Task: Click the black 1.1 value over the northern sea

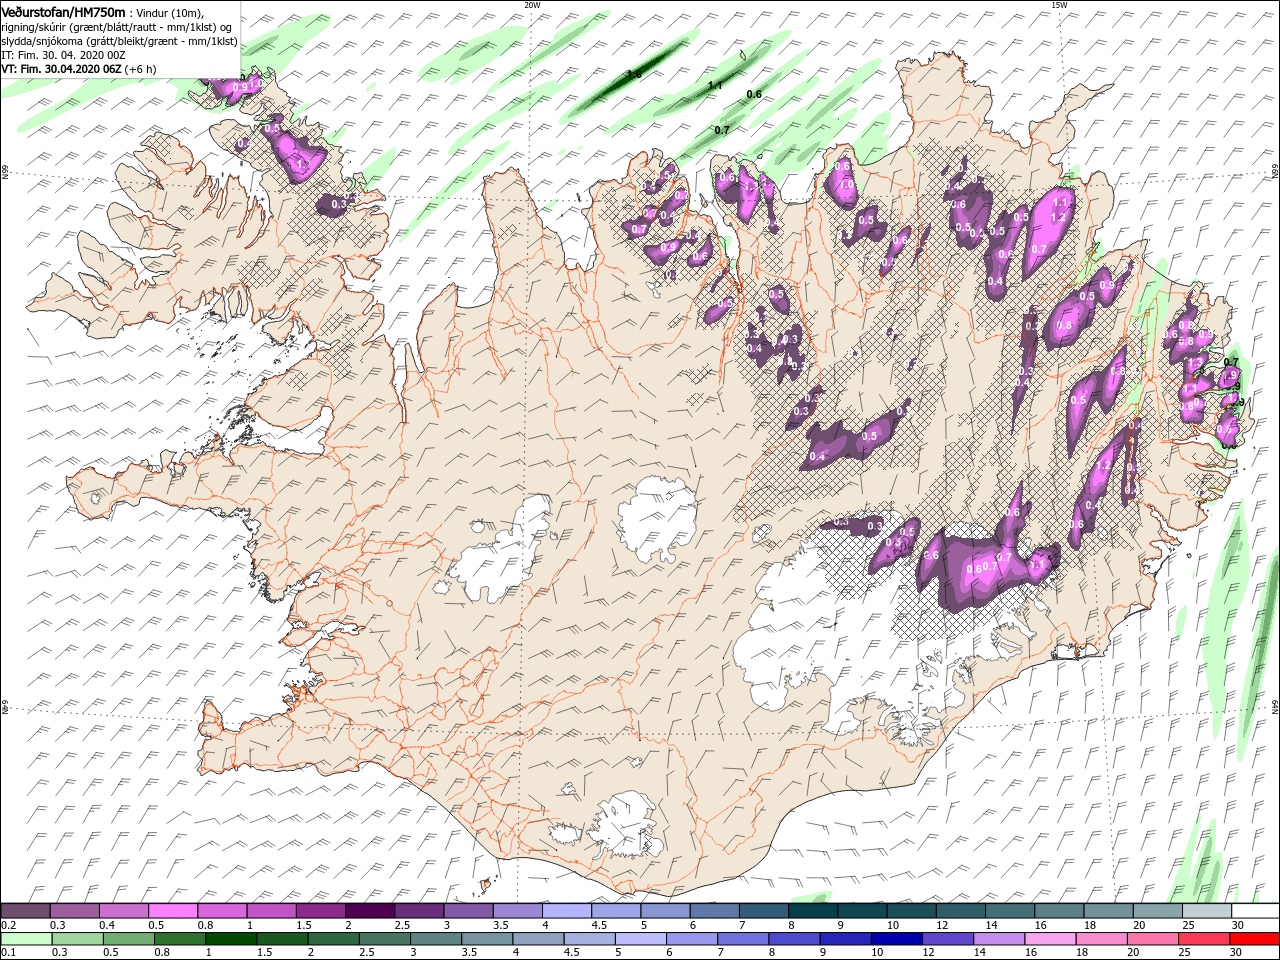Action: 715,86
